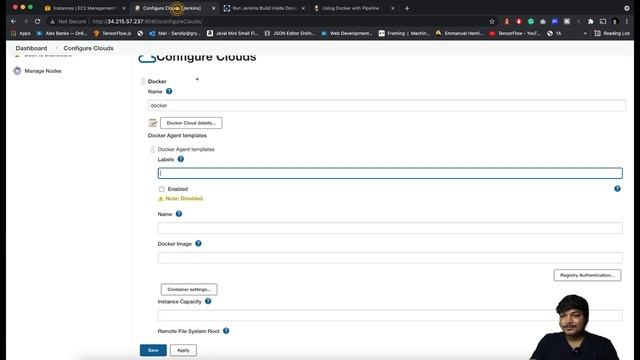Open help icon beside Enabled row
The image size is (640, 360).
pyautogui.click(x=617, y=189)
